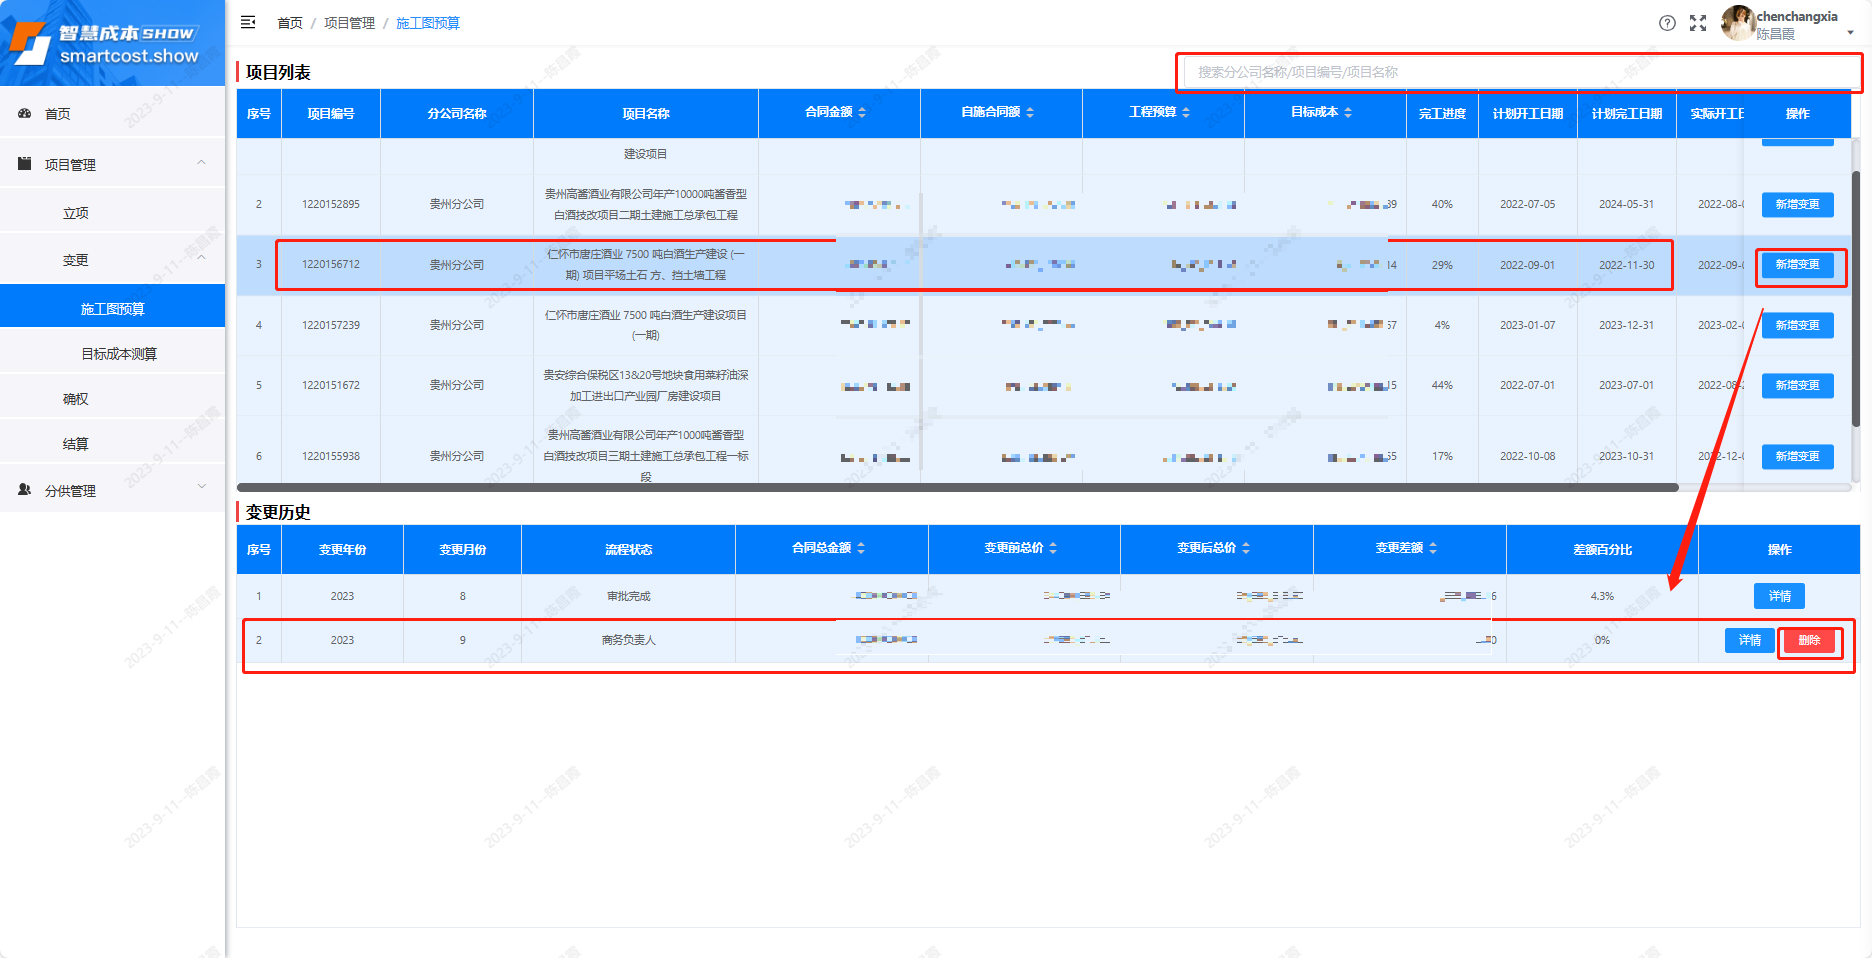This screenshot has height=958, width=1872.
Task: Open 目标成本测算 in sidebar
Action: click(118, 354)
